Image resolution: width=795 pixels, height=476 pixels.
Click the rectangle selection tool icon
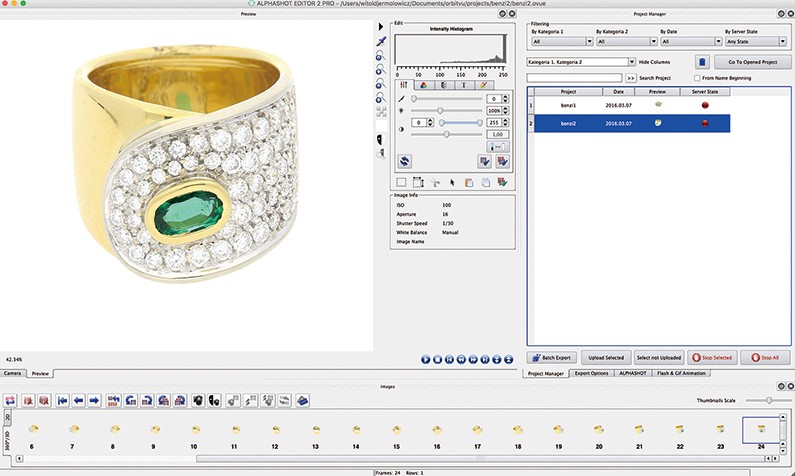[x=401, y=182]
